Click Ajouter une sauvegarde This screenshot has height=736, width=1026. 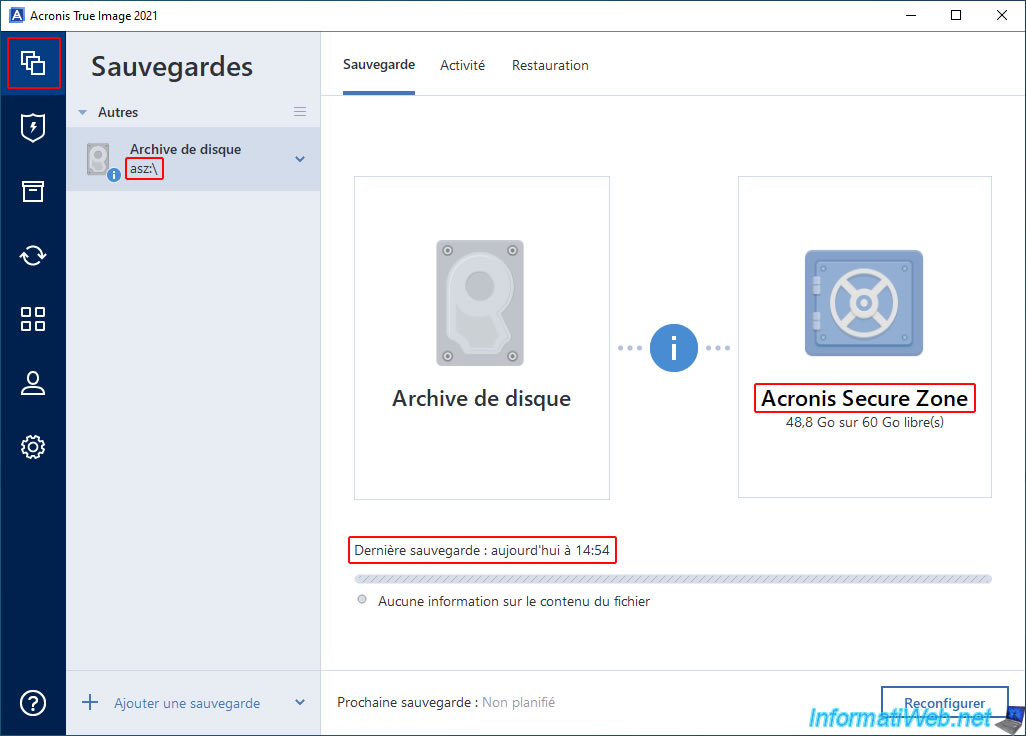tap(186, 703)
